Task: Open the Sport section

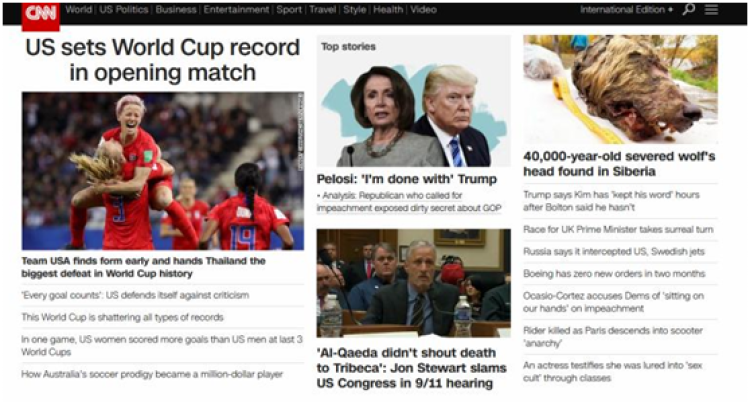Action: pos(289,10)
